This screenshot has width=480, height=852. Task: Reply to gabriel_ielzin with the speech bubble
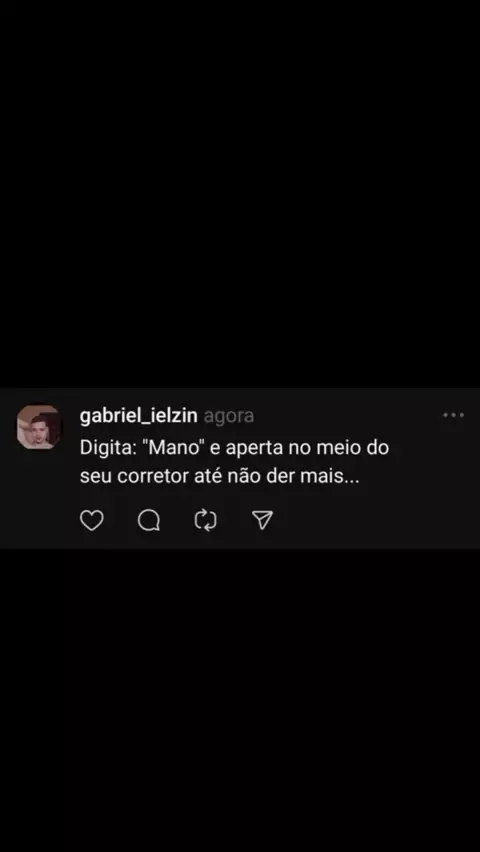149,521
